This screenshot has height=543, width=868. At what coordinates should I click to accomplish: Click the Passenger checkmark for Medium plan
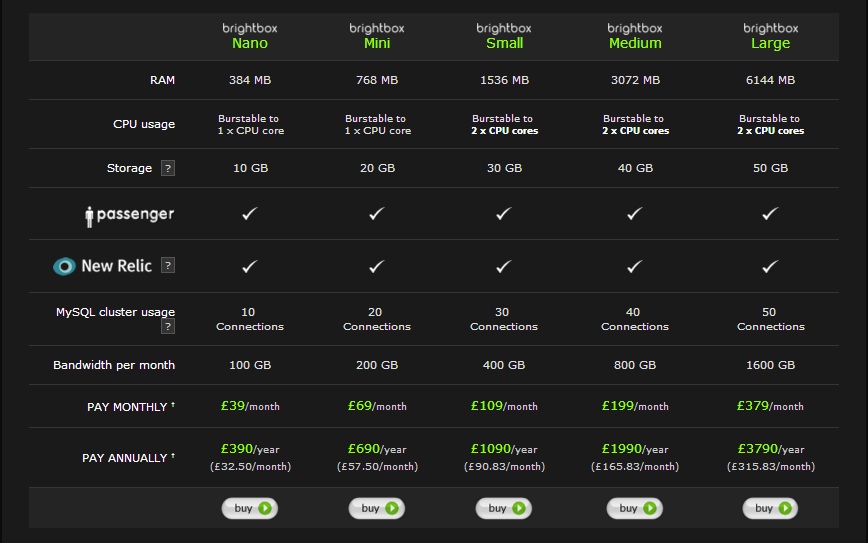tap(634, 213)
